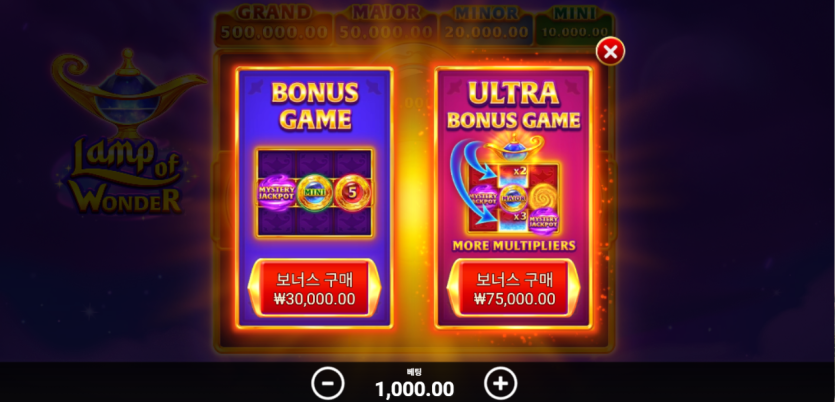Screen dimensions: 835x402
Task: Decrease the bet with minus button
Action: click(x=328, y=383)
